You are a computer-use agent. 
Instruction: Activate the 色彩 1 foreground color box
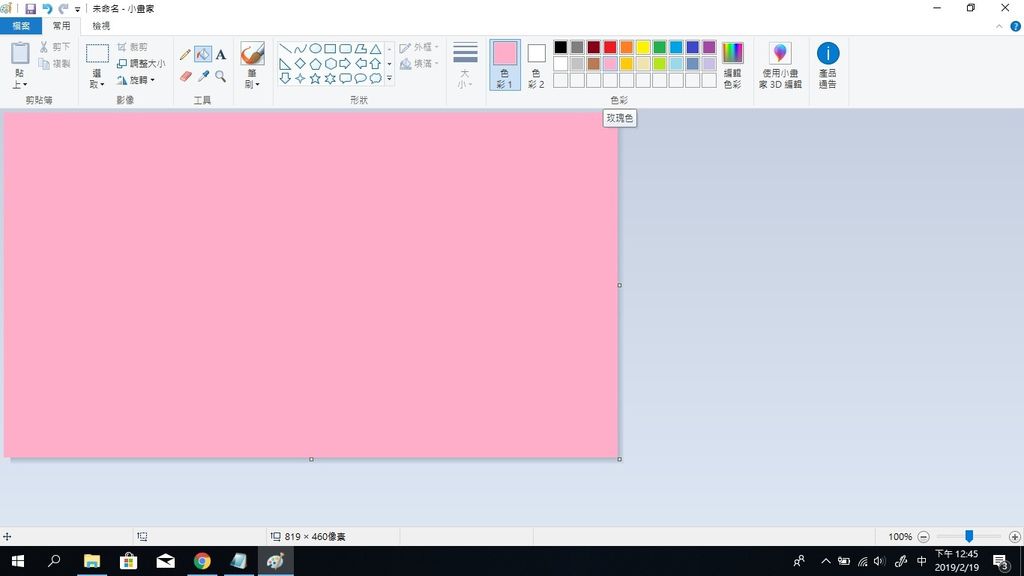[505, 65]
